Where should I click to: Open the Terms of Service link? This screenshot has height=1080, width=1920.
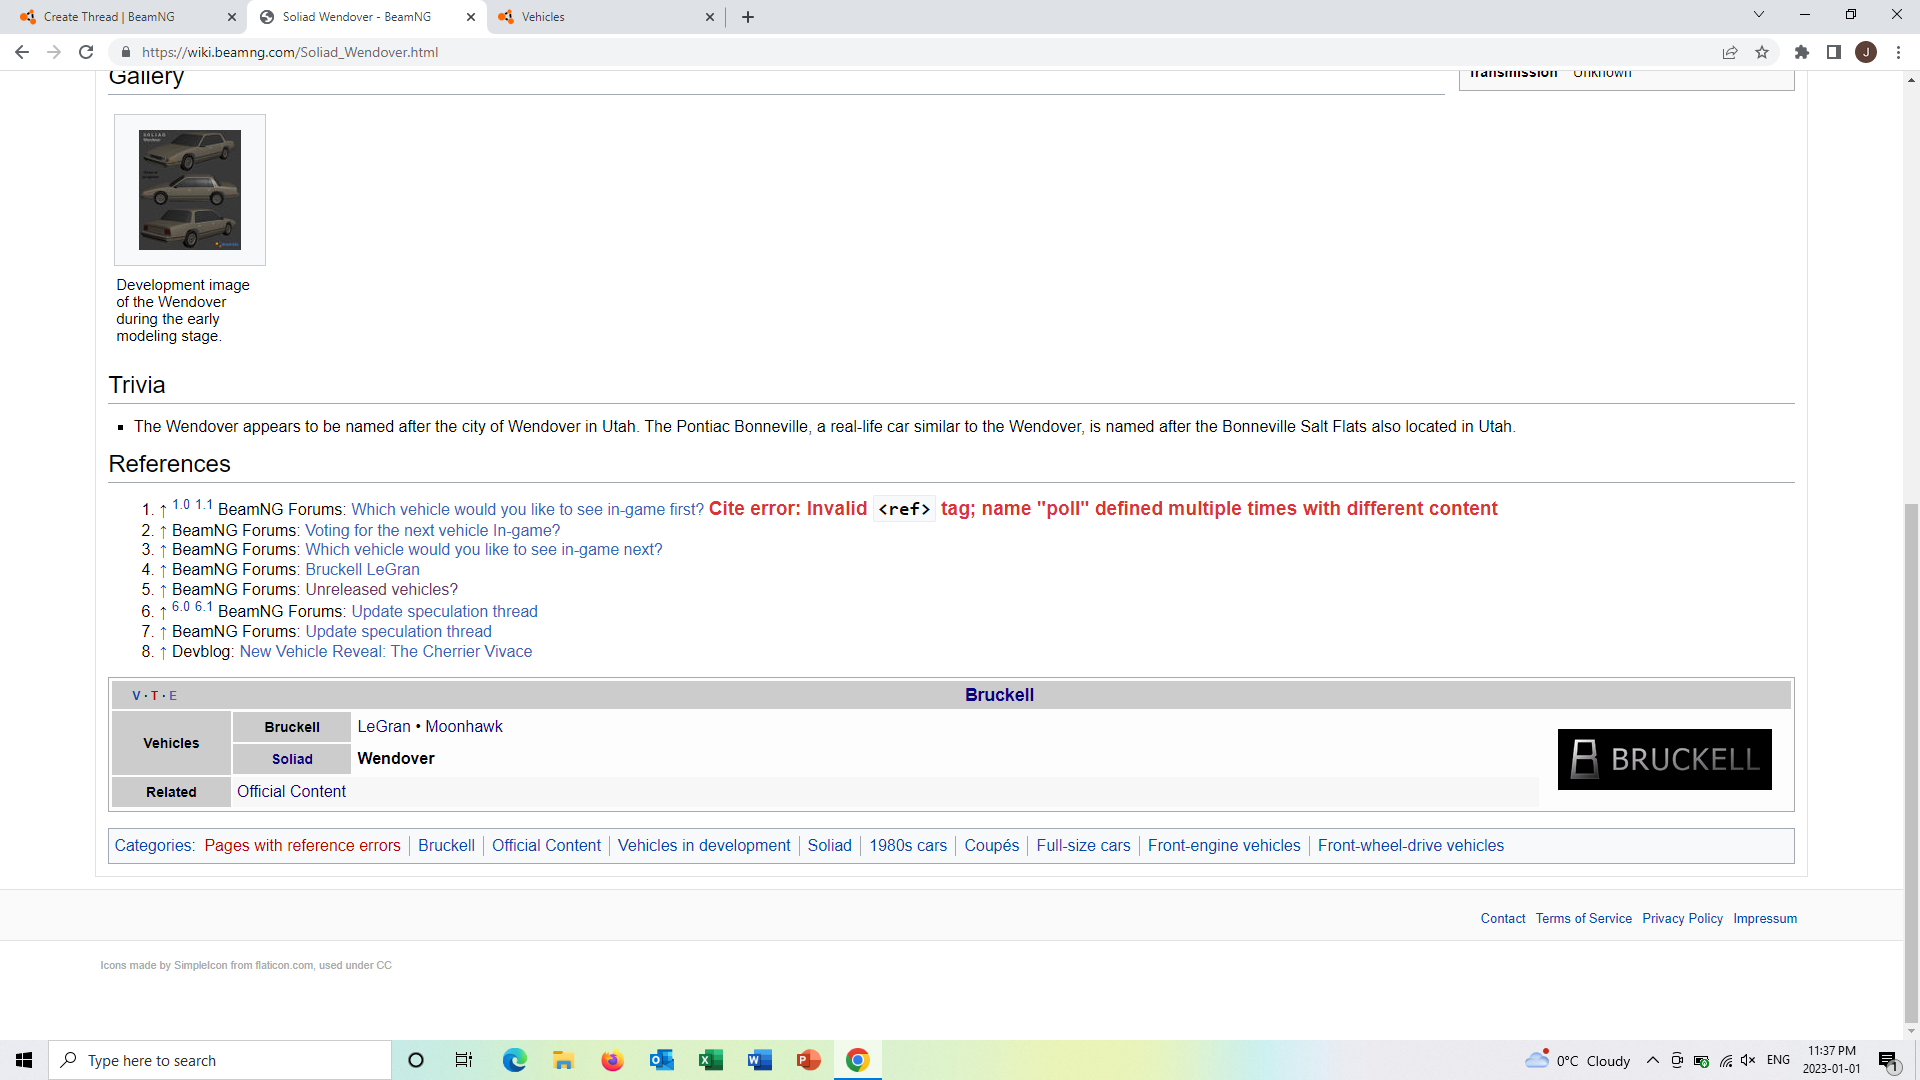[1584, 919]
